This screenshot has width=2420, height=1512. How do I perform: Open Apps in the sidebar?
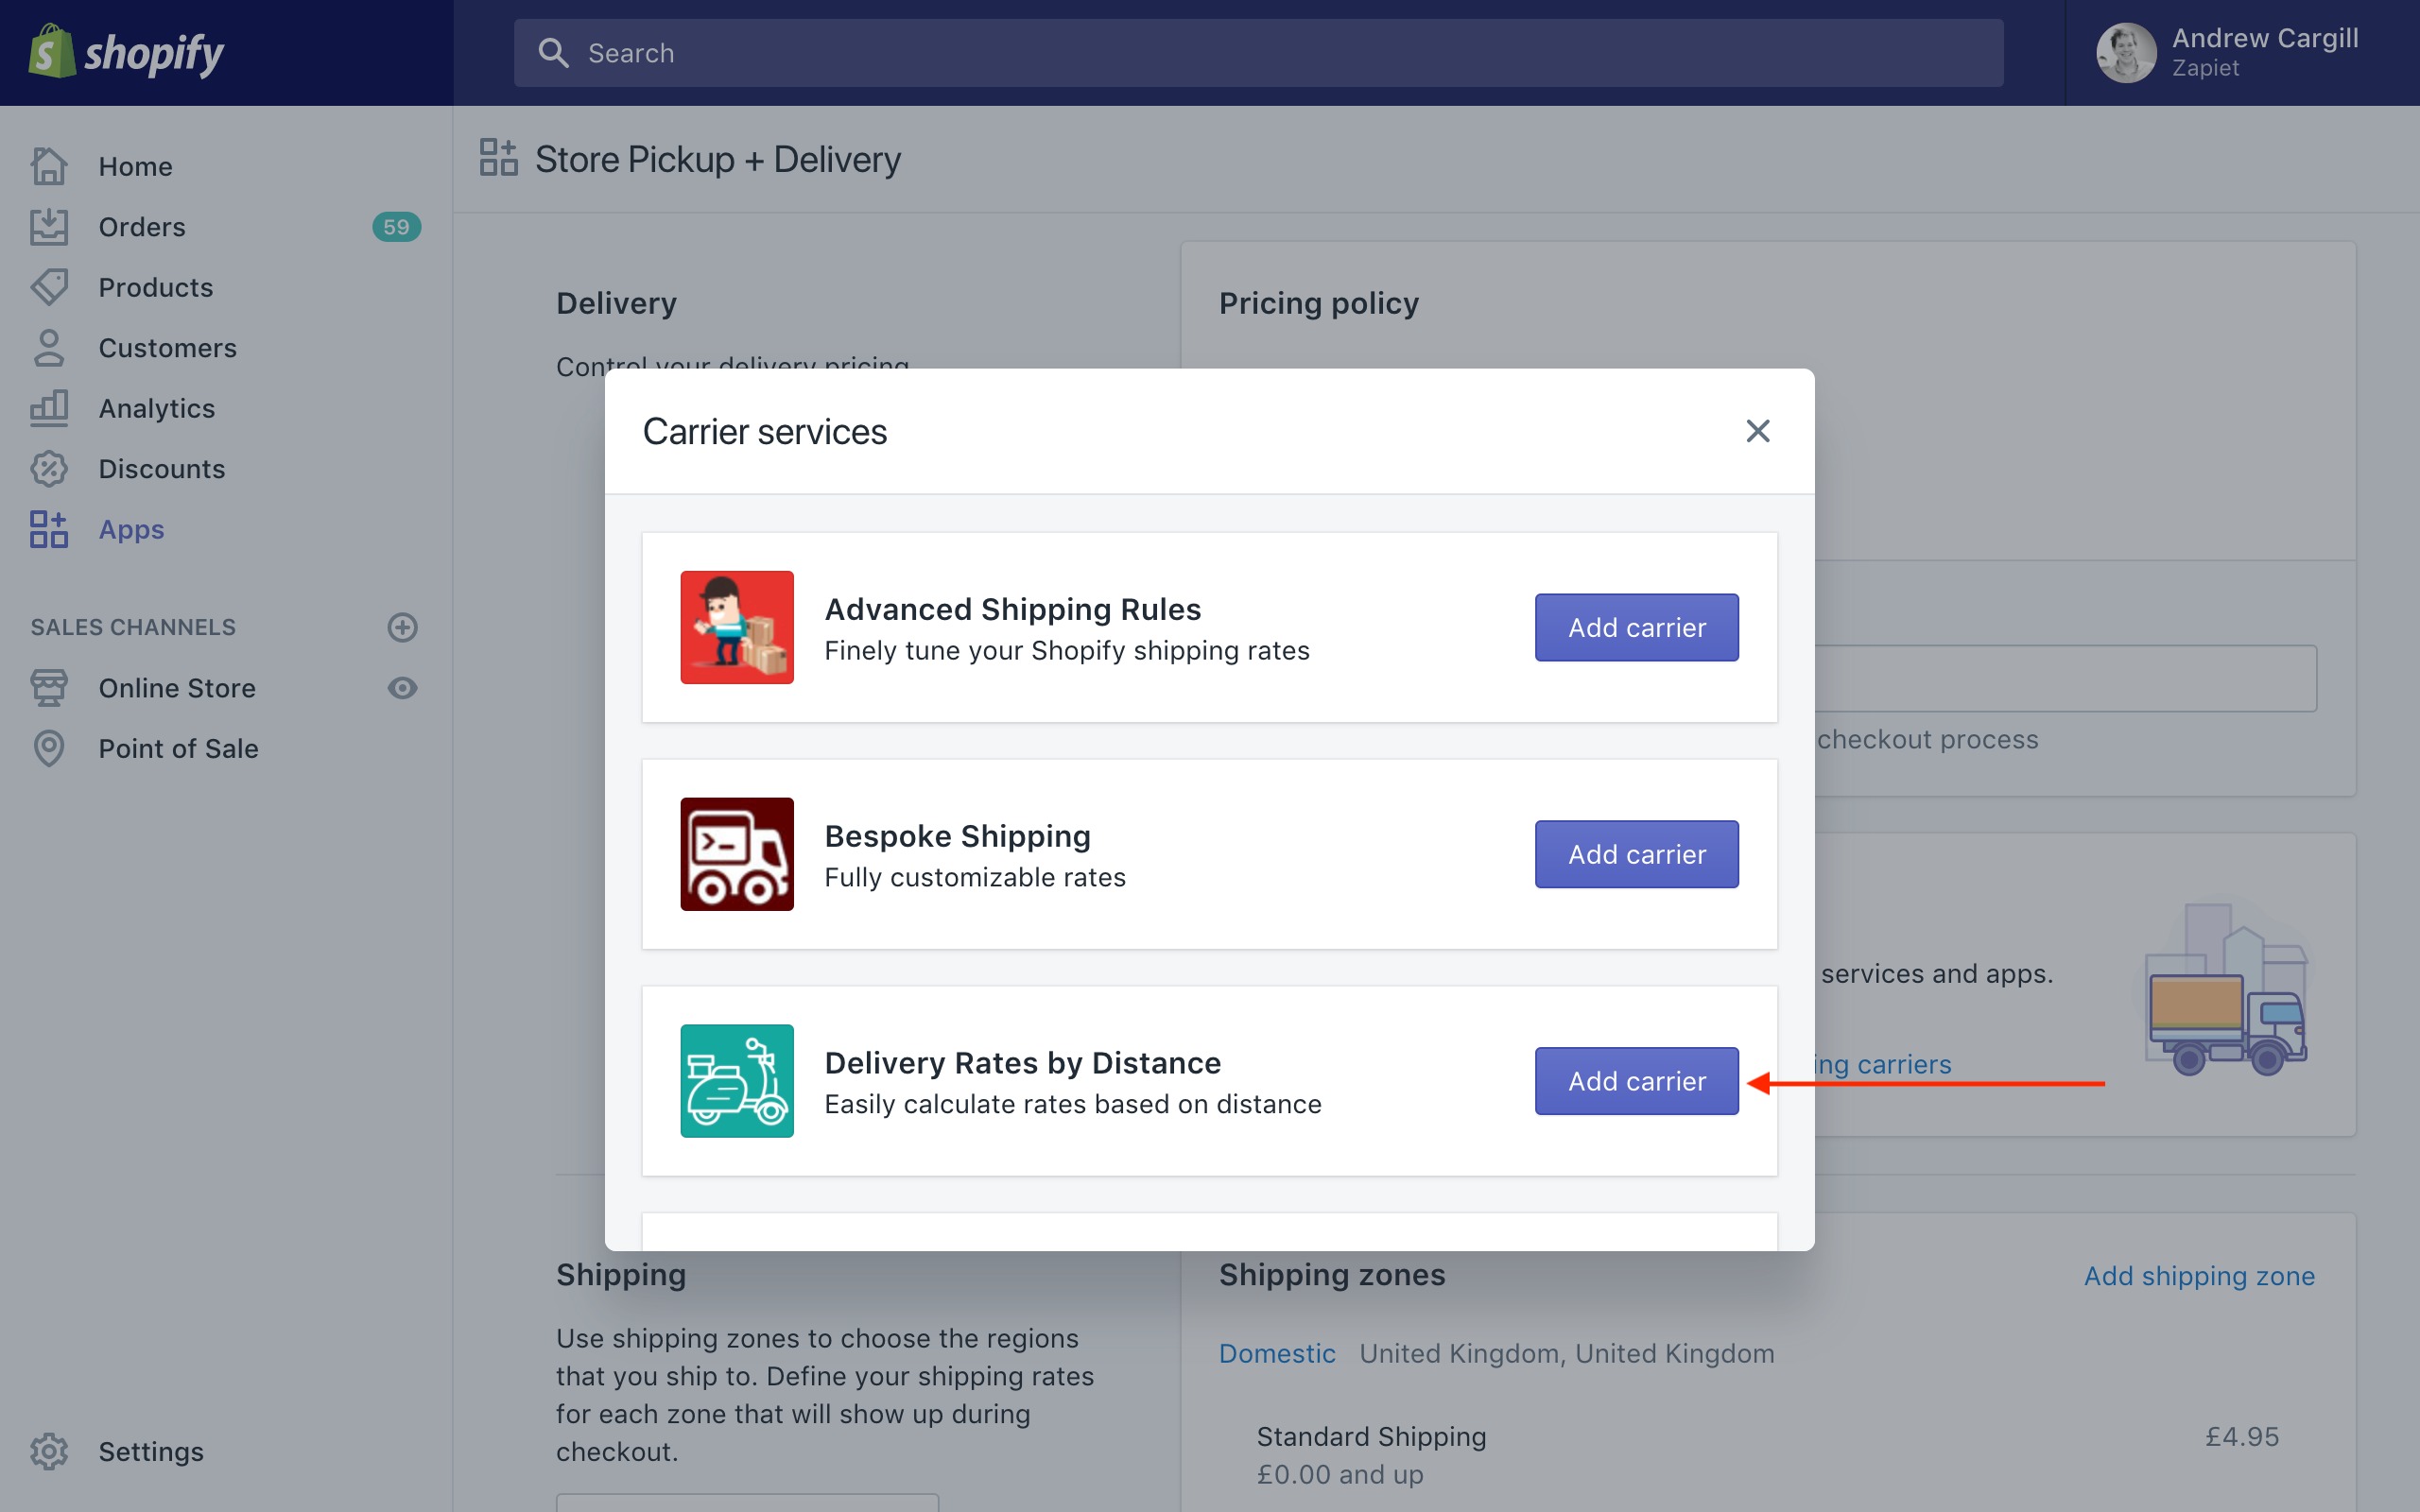coord(131,529)
